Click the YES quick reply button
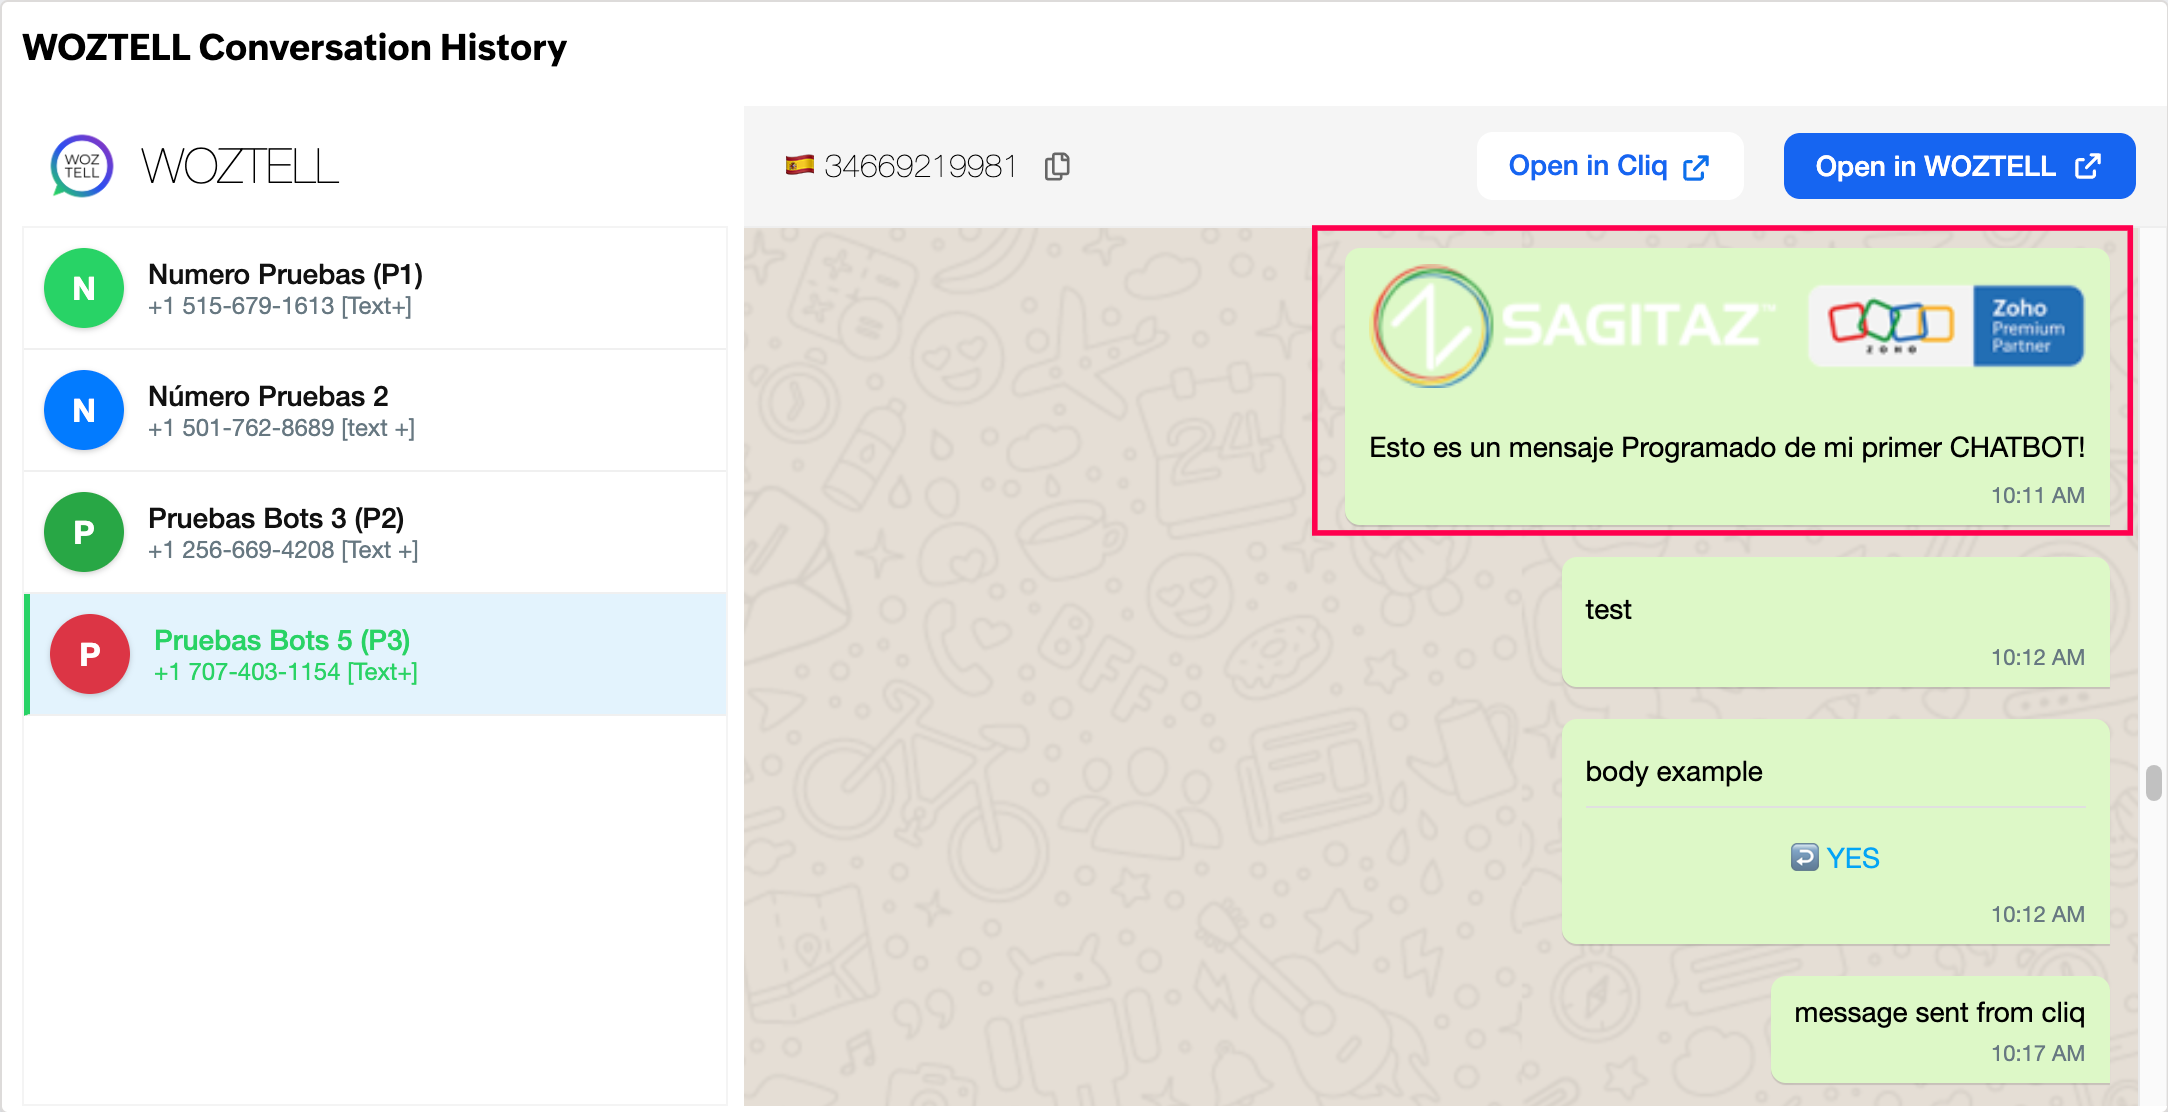 tap(1836, 858)
